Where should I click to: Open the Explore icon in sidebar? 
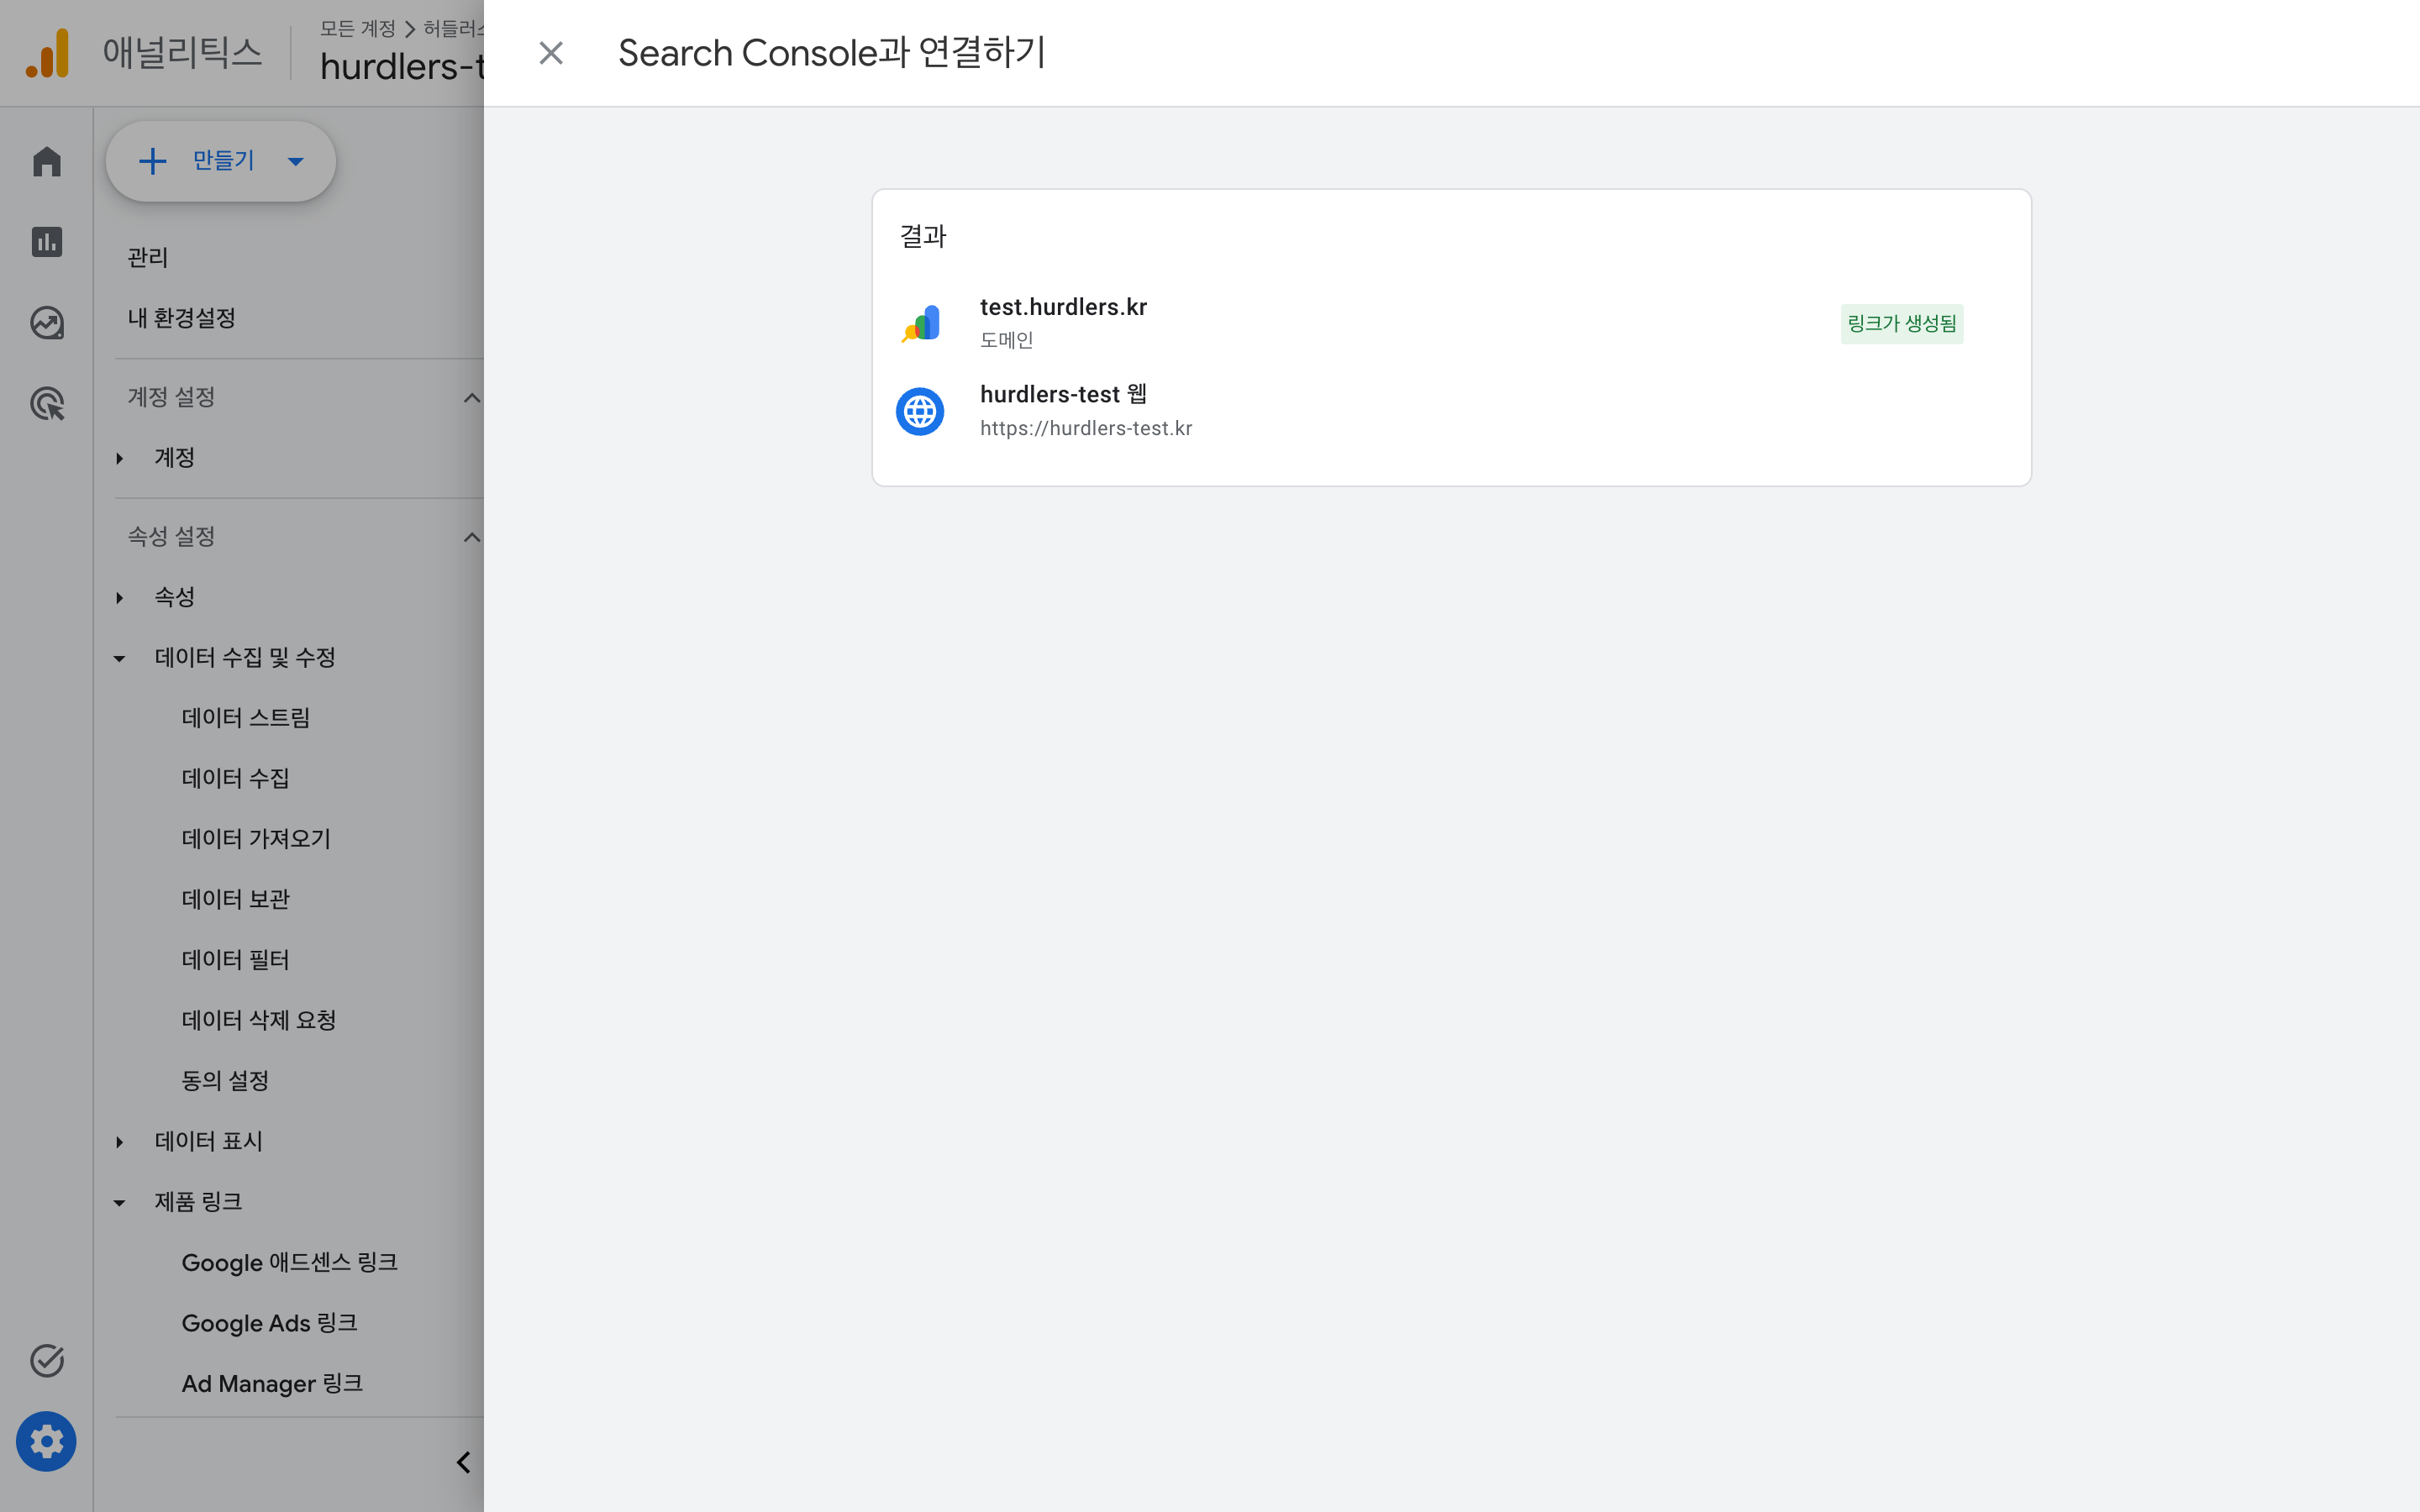pyautogui.click(x=47, y=323)
